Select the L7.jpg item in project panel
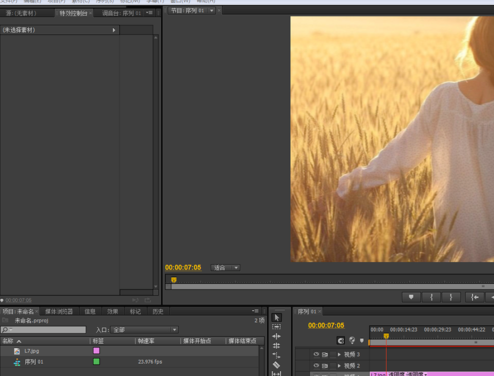Image resolution: width=494 pixels, height=376 pixels. 32,351
